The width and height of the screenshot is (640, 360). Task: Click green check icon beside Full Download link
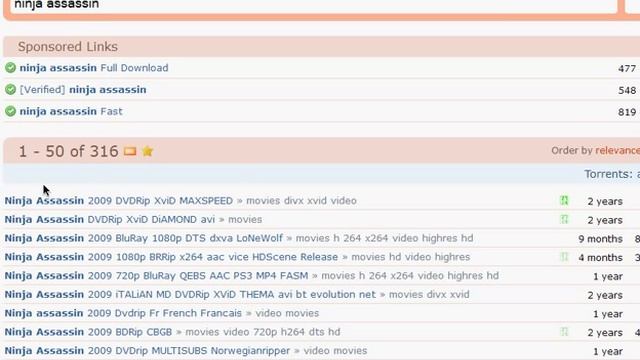pyautogui.click(x=11, y=68)
